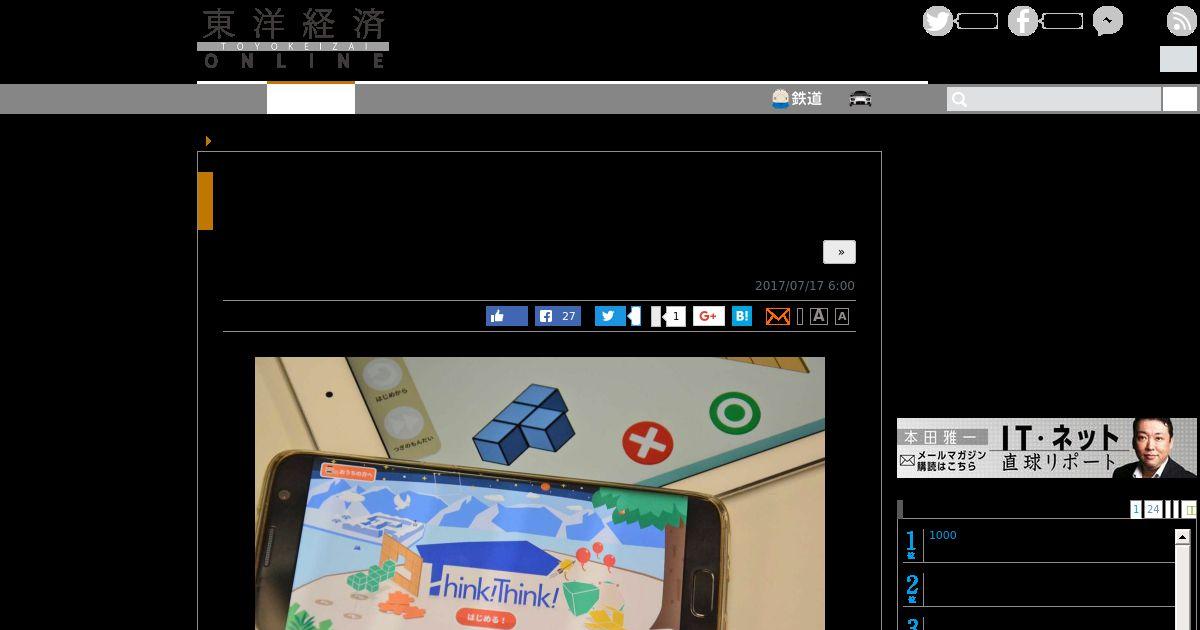Click the light grey button below the RSS icon

pos(1178,59)
